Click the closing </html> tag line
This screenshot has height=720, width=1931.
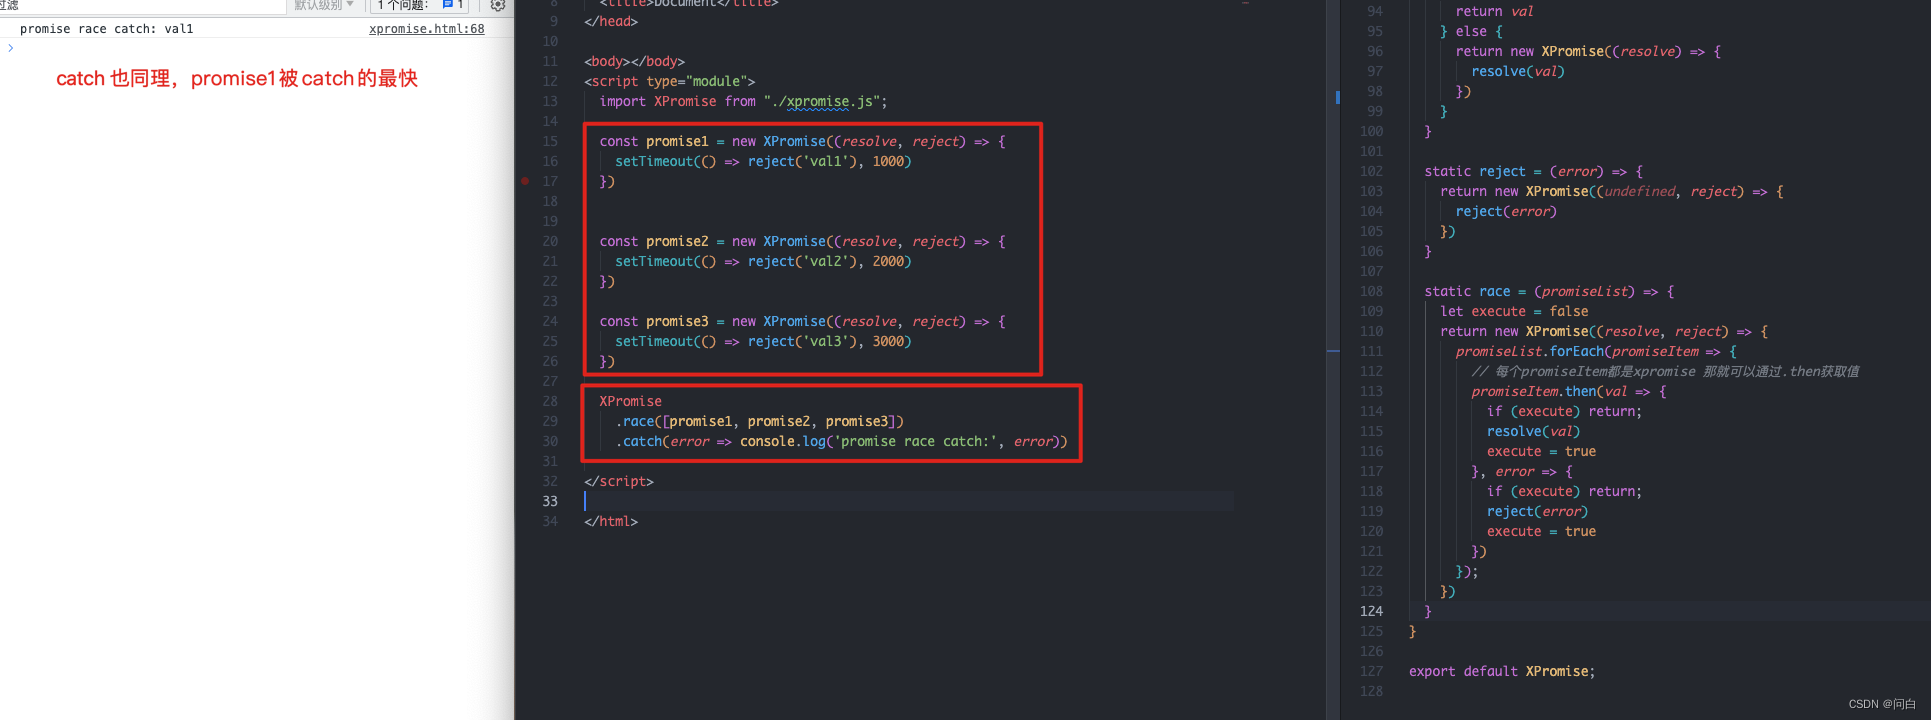click(x=611, y=521)
